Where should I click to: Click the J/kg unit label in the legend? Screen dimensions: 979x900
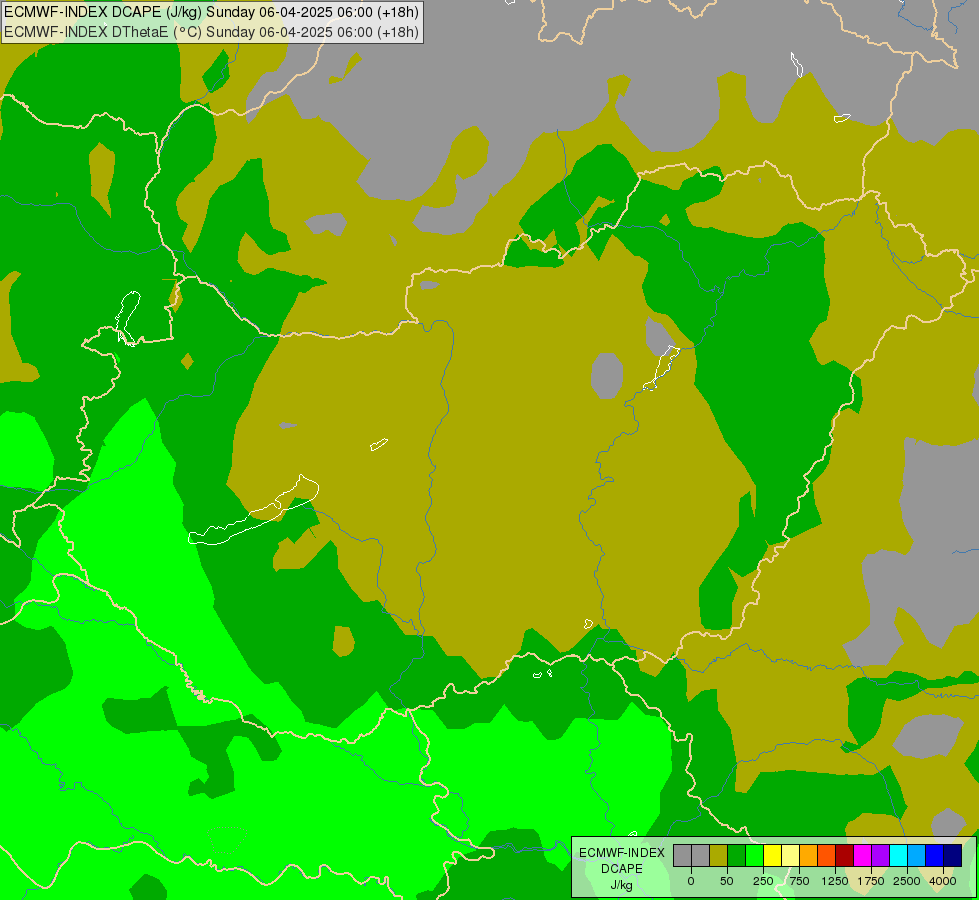pyautogui.click(x=622, y=885)
